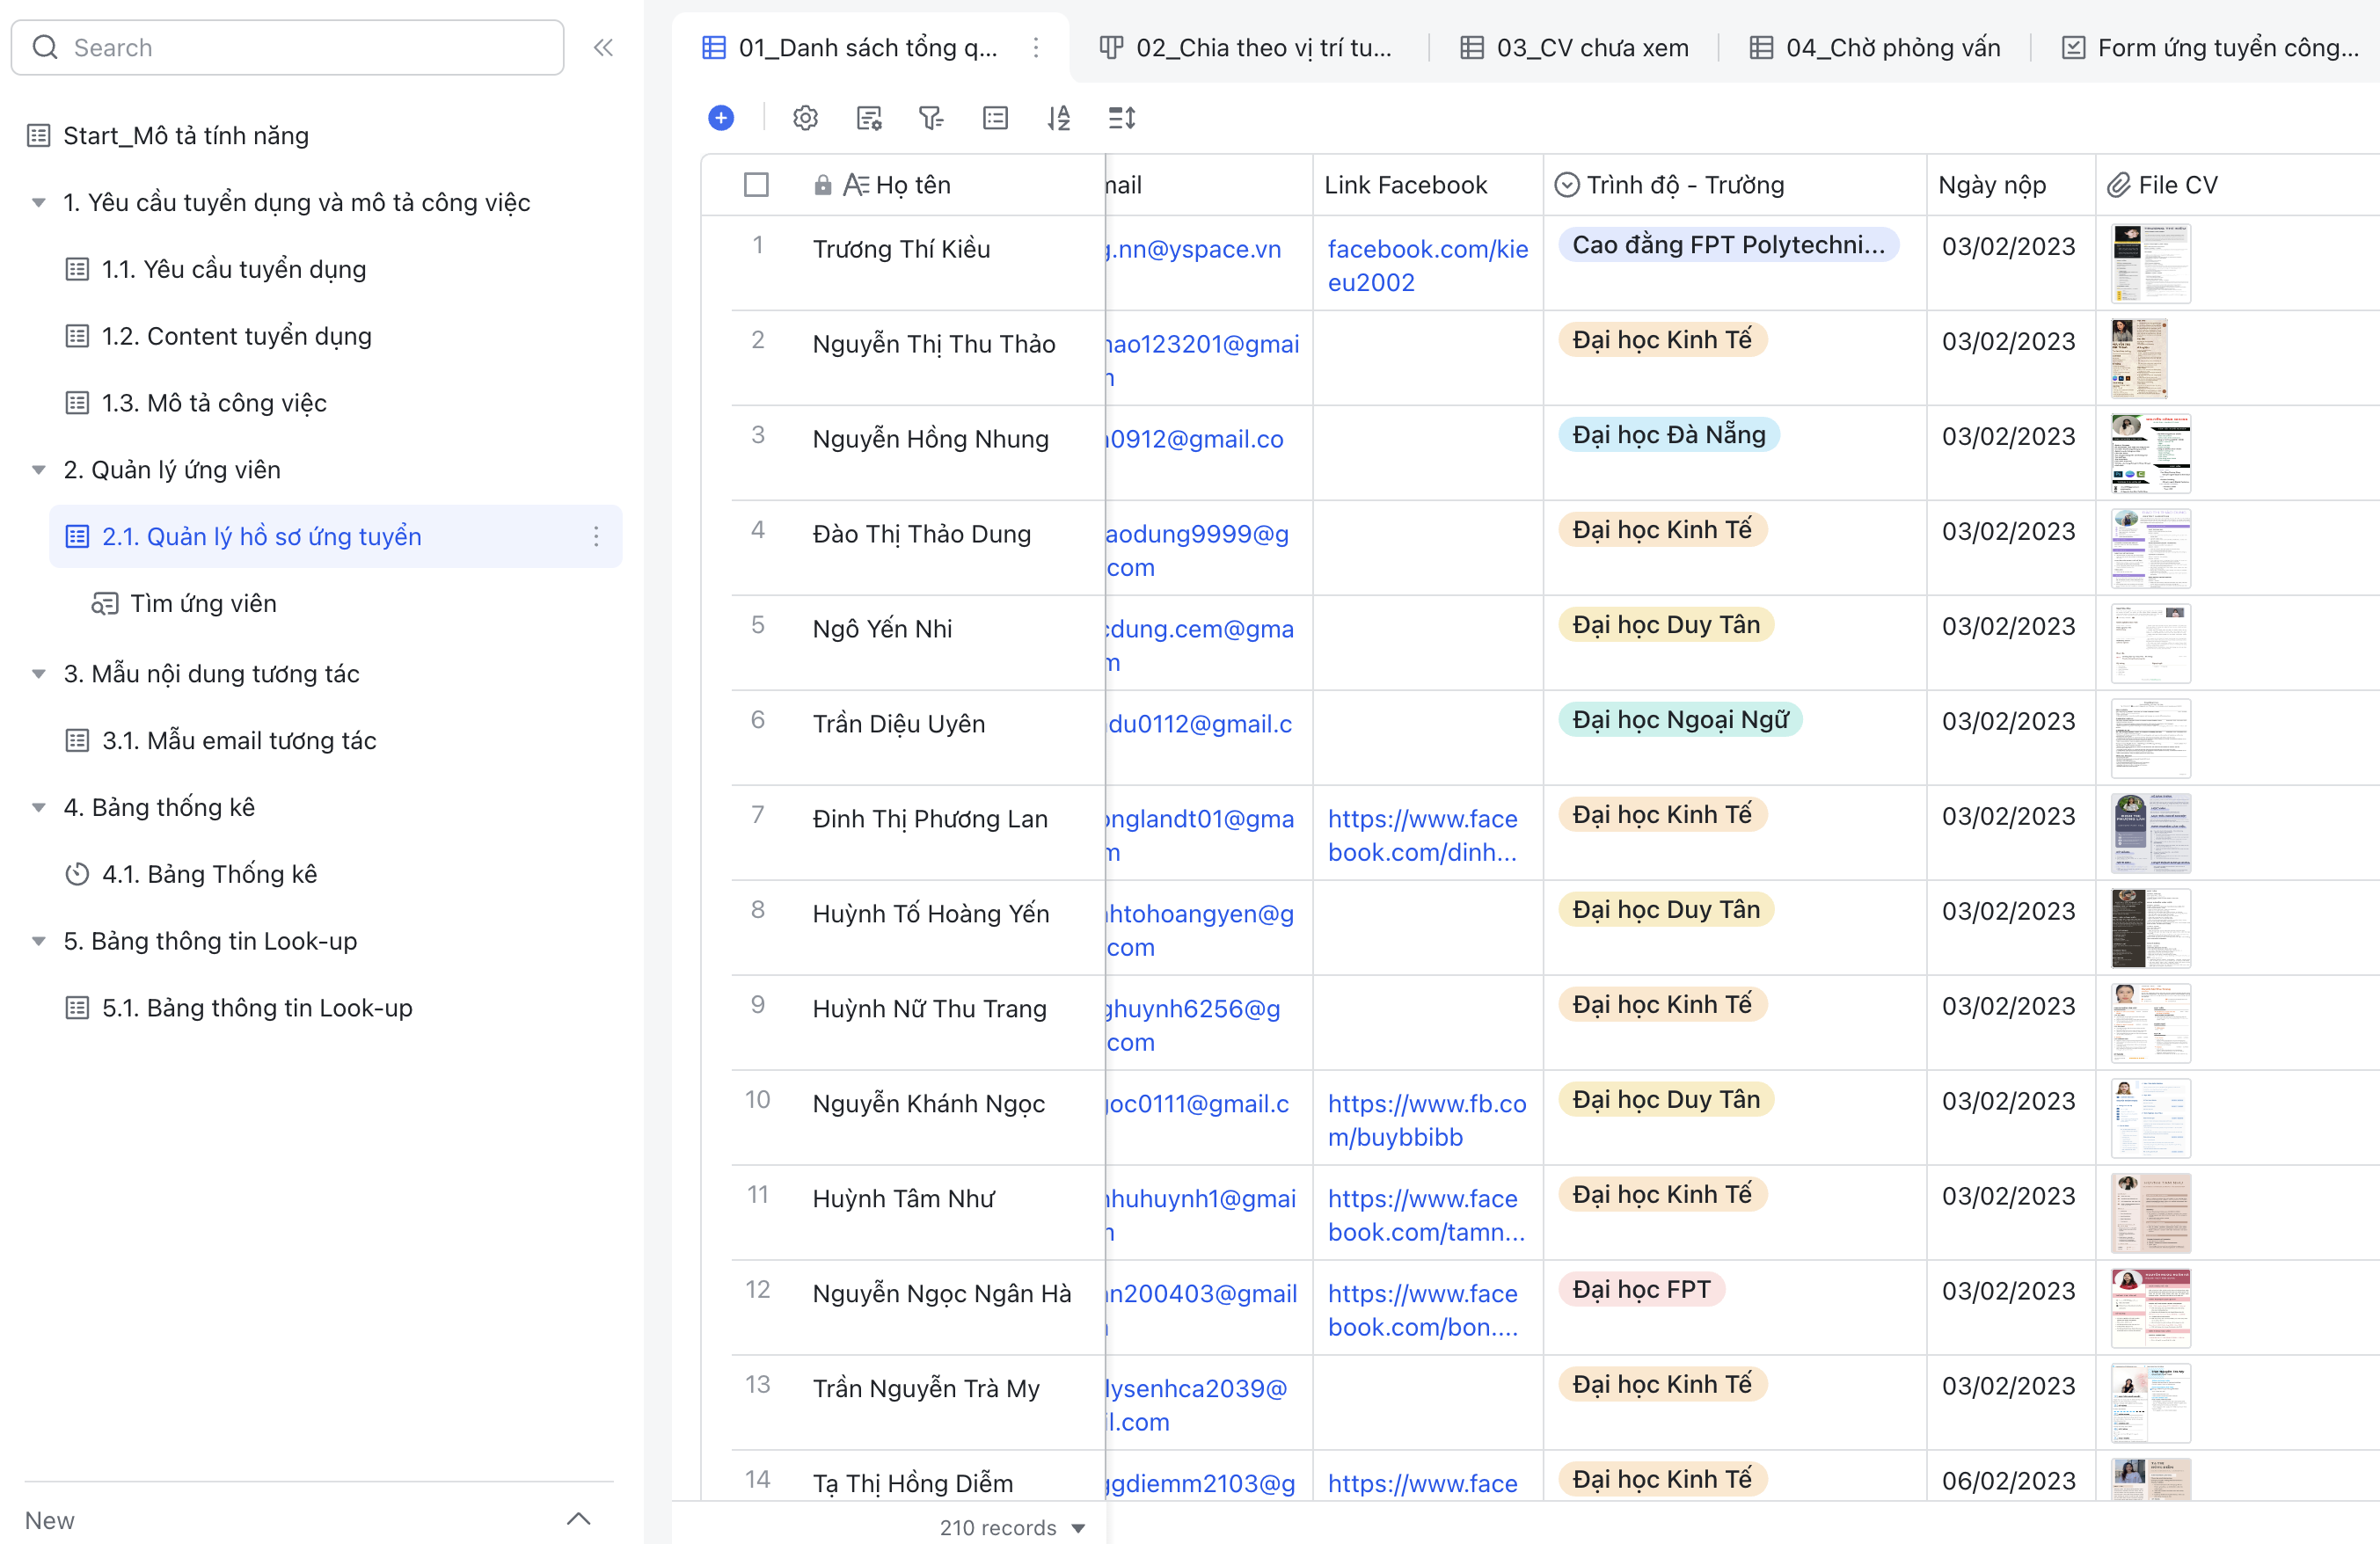Viewport: 2380px width, 1544px height.
Task: Click the lock icon on Họ tên column
Action: [822, 184]
